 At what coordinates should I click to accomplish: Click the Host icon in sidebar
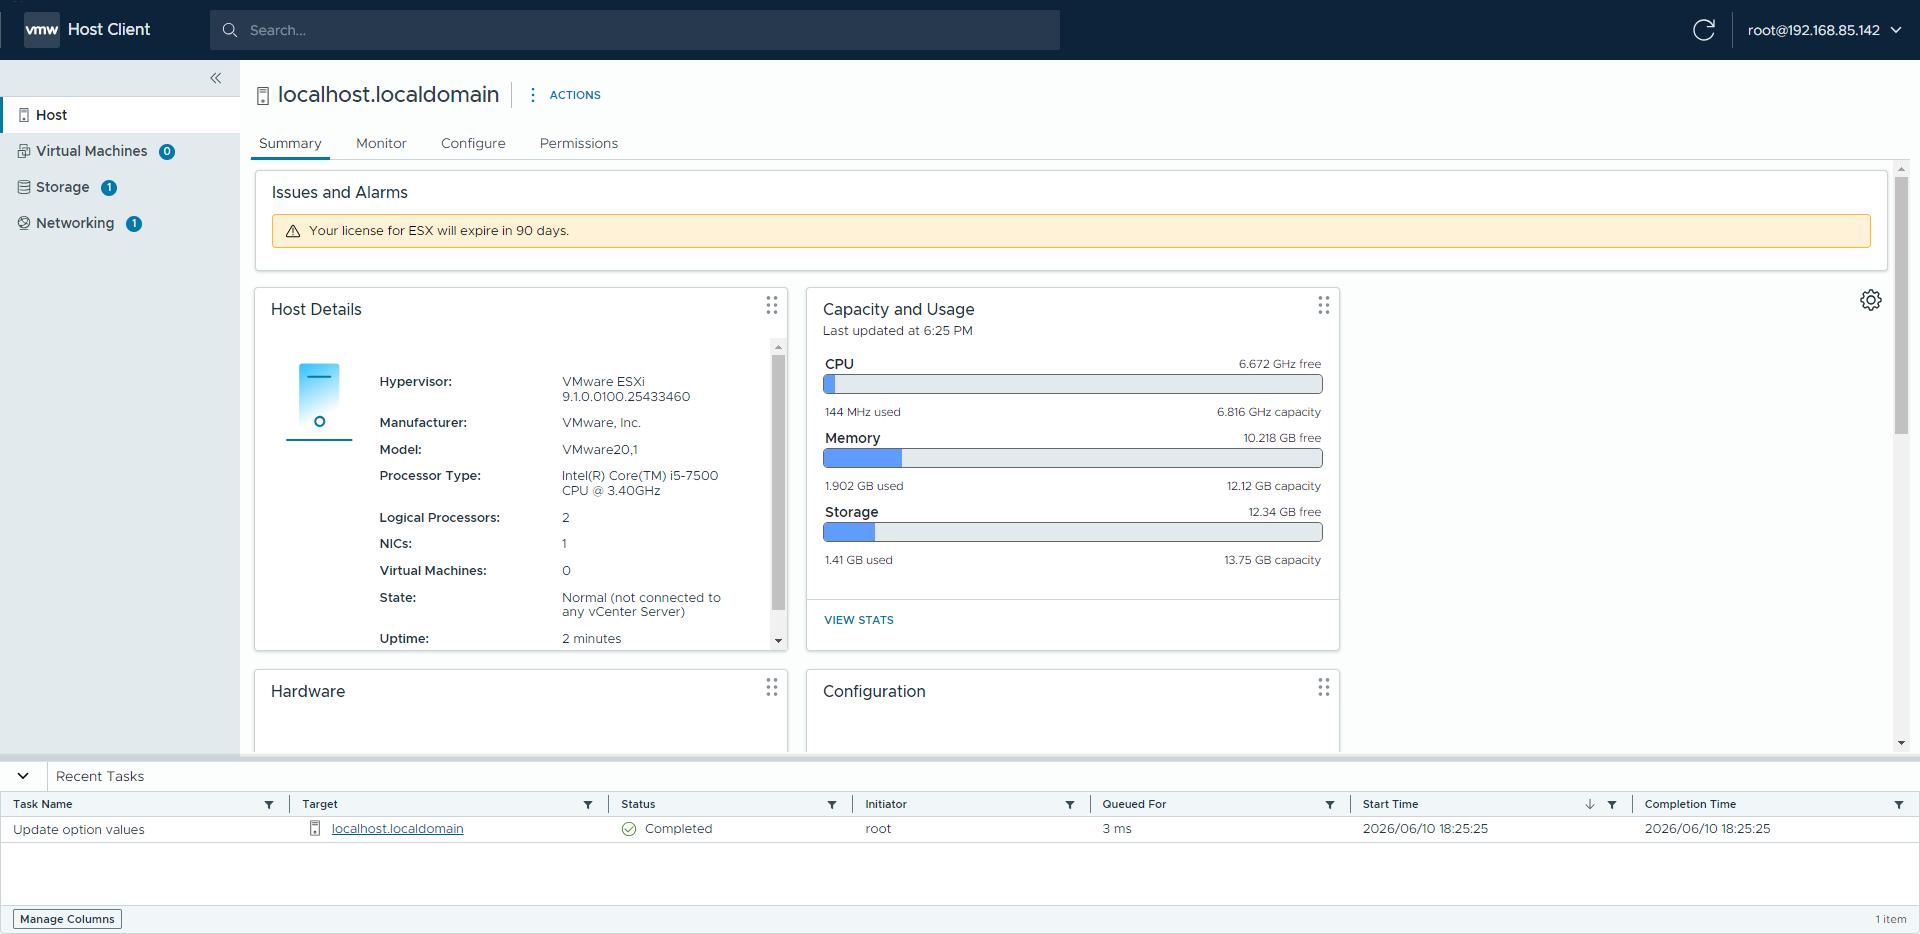click(24, 115)
